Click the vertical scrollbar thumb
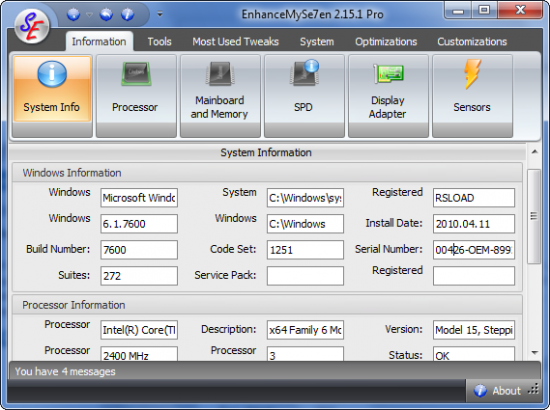This screenshot has width=550, height=410. pyautogui.click(x=534, y=216)
